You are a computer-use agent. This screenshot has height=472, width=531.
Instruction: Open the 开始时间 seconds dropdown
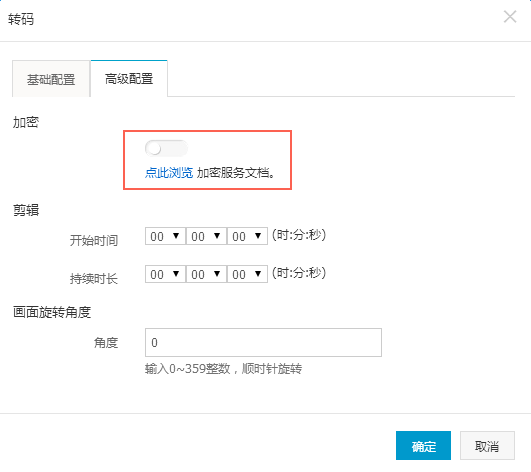[x=247, y=236]
